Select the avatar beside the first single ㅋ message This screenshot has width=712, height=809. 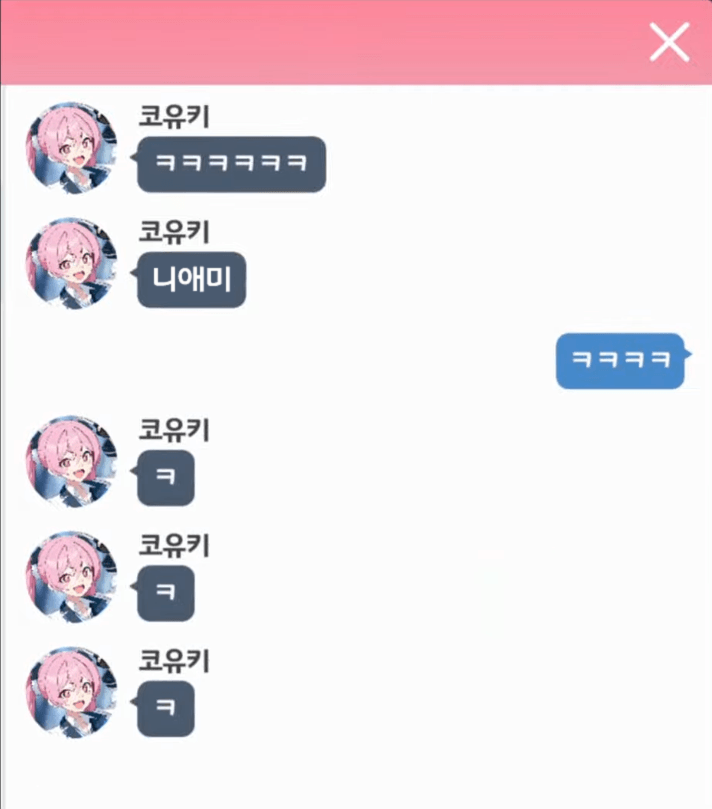pos(72,462)
